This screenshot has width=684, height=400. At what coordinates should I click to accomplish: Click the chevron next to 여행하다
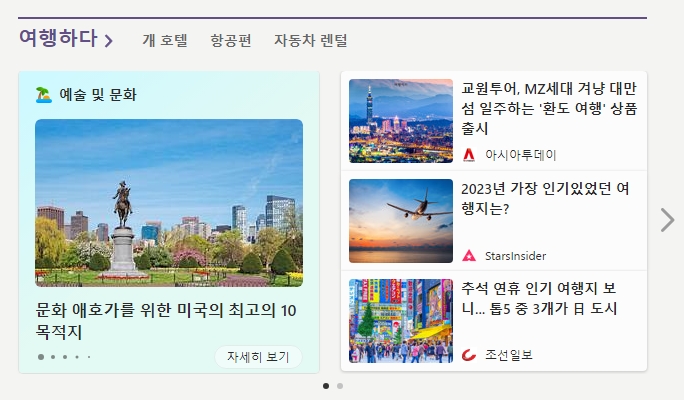click(109, 41)
